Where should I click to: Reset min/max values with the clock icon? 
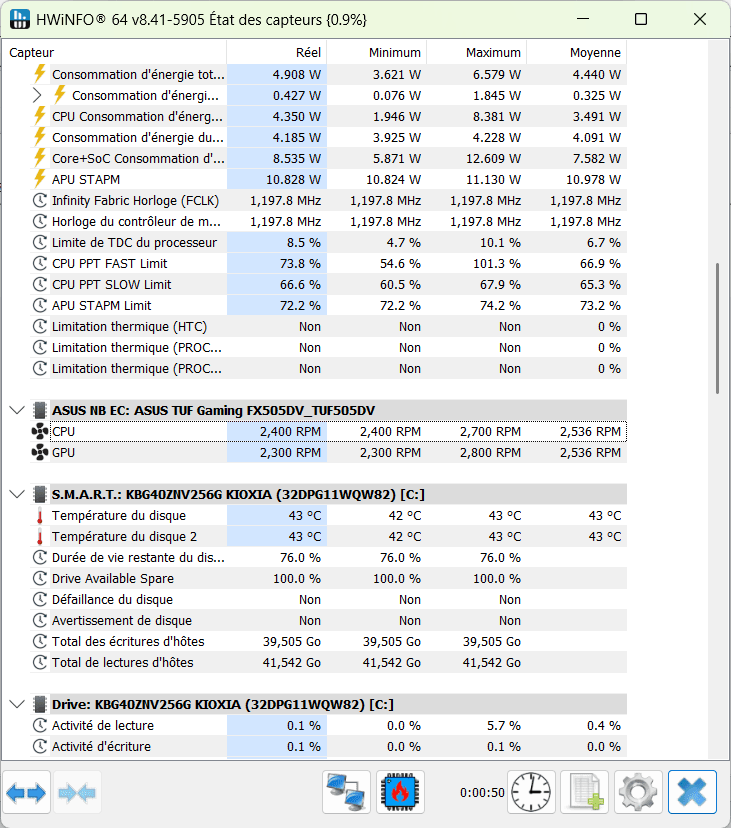pos(531,793)
